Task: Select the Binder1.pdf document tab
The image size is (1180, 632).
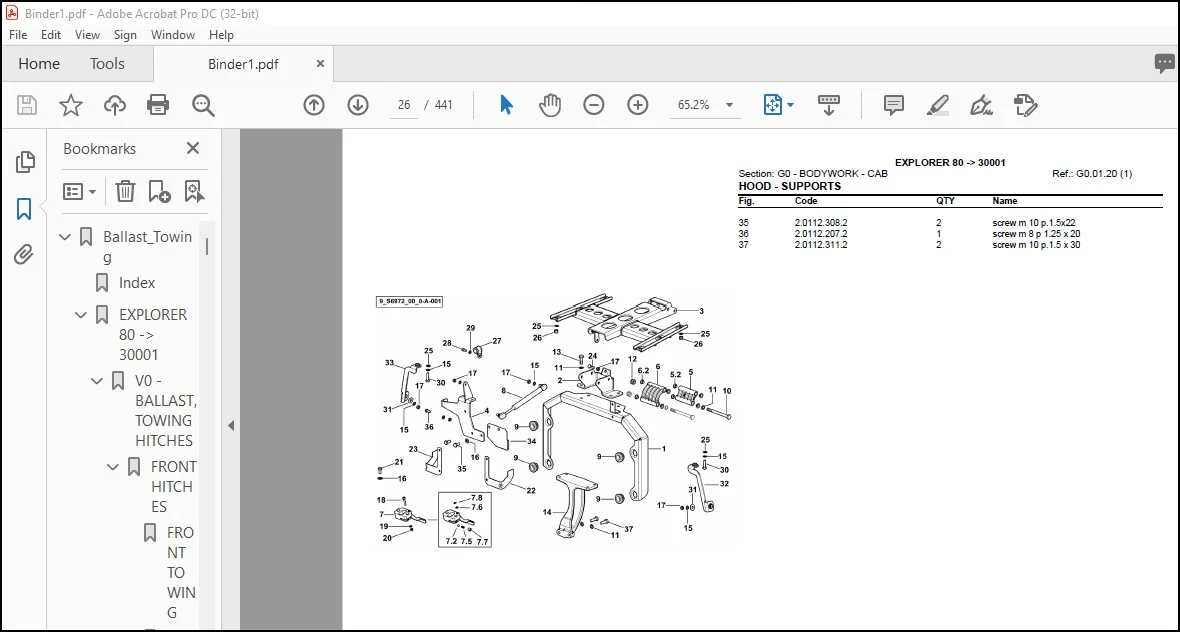Action: tap(243, 64)
